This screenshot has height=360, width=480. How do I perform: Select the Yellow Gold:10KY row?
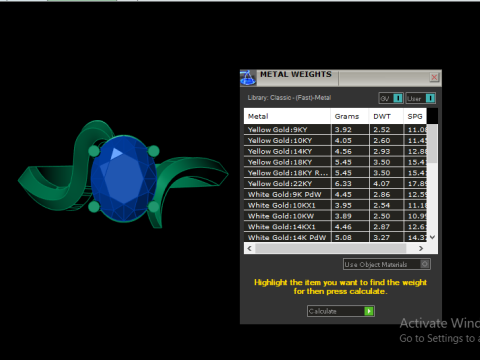pos(335,140)
